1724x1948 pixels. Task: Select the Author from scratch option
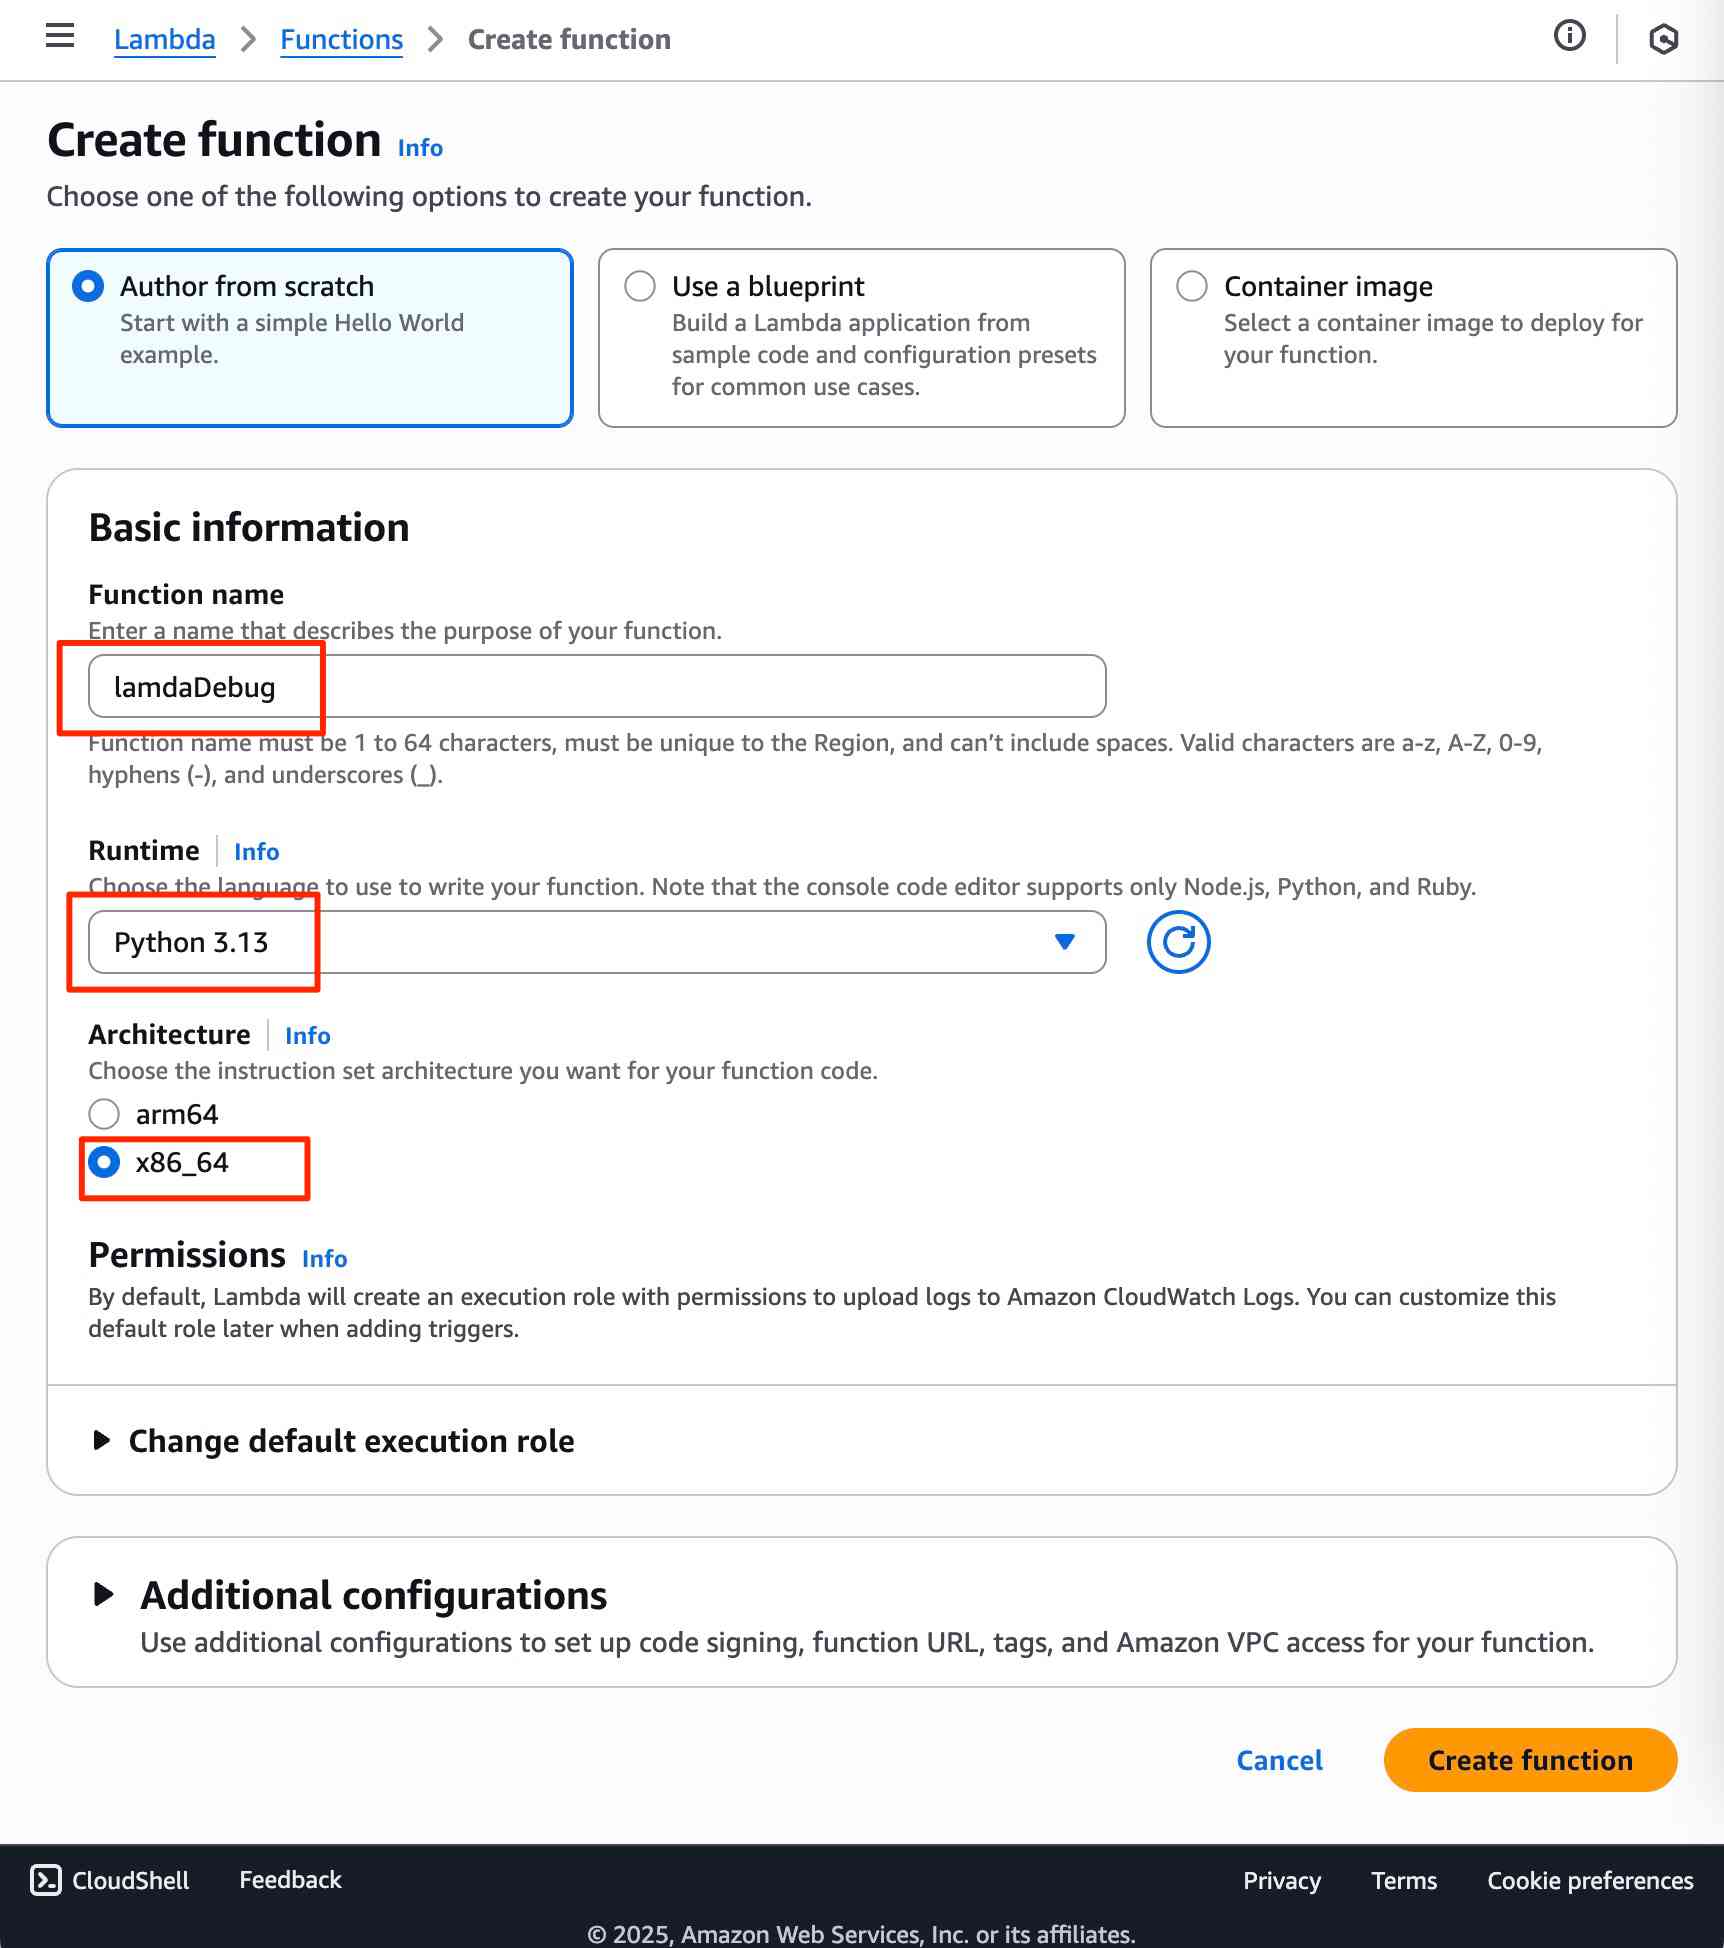tap(88, 287)
